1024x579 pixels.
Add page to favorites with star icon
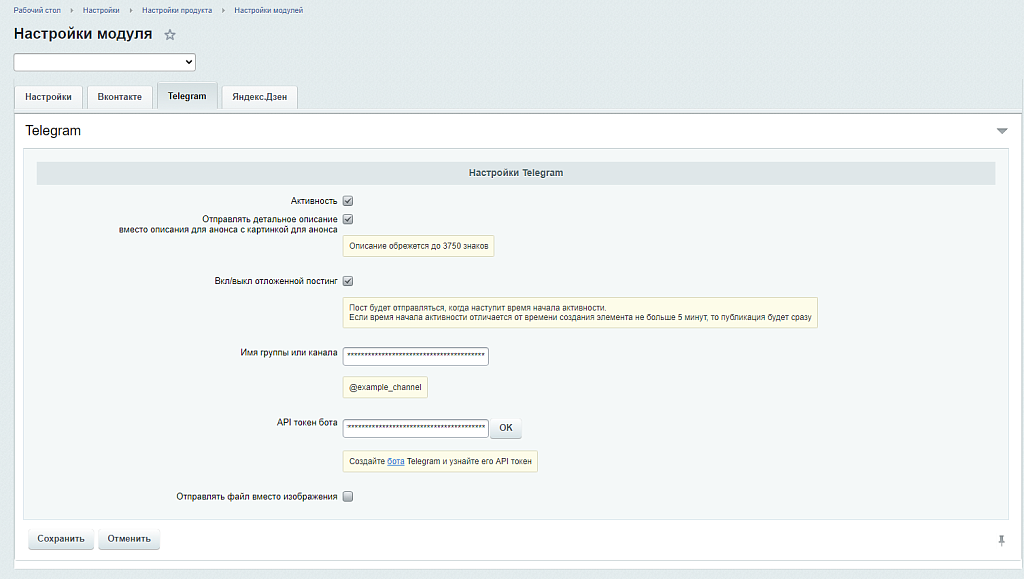[170, 35]
